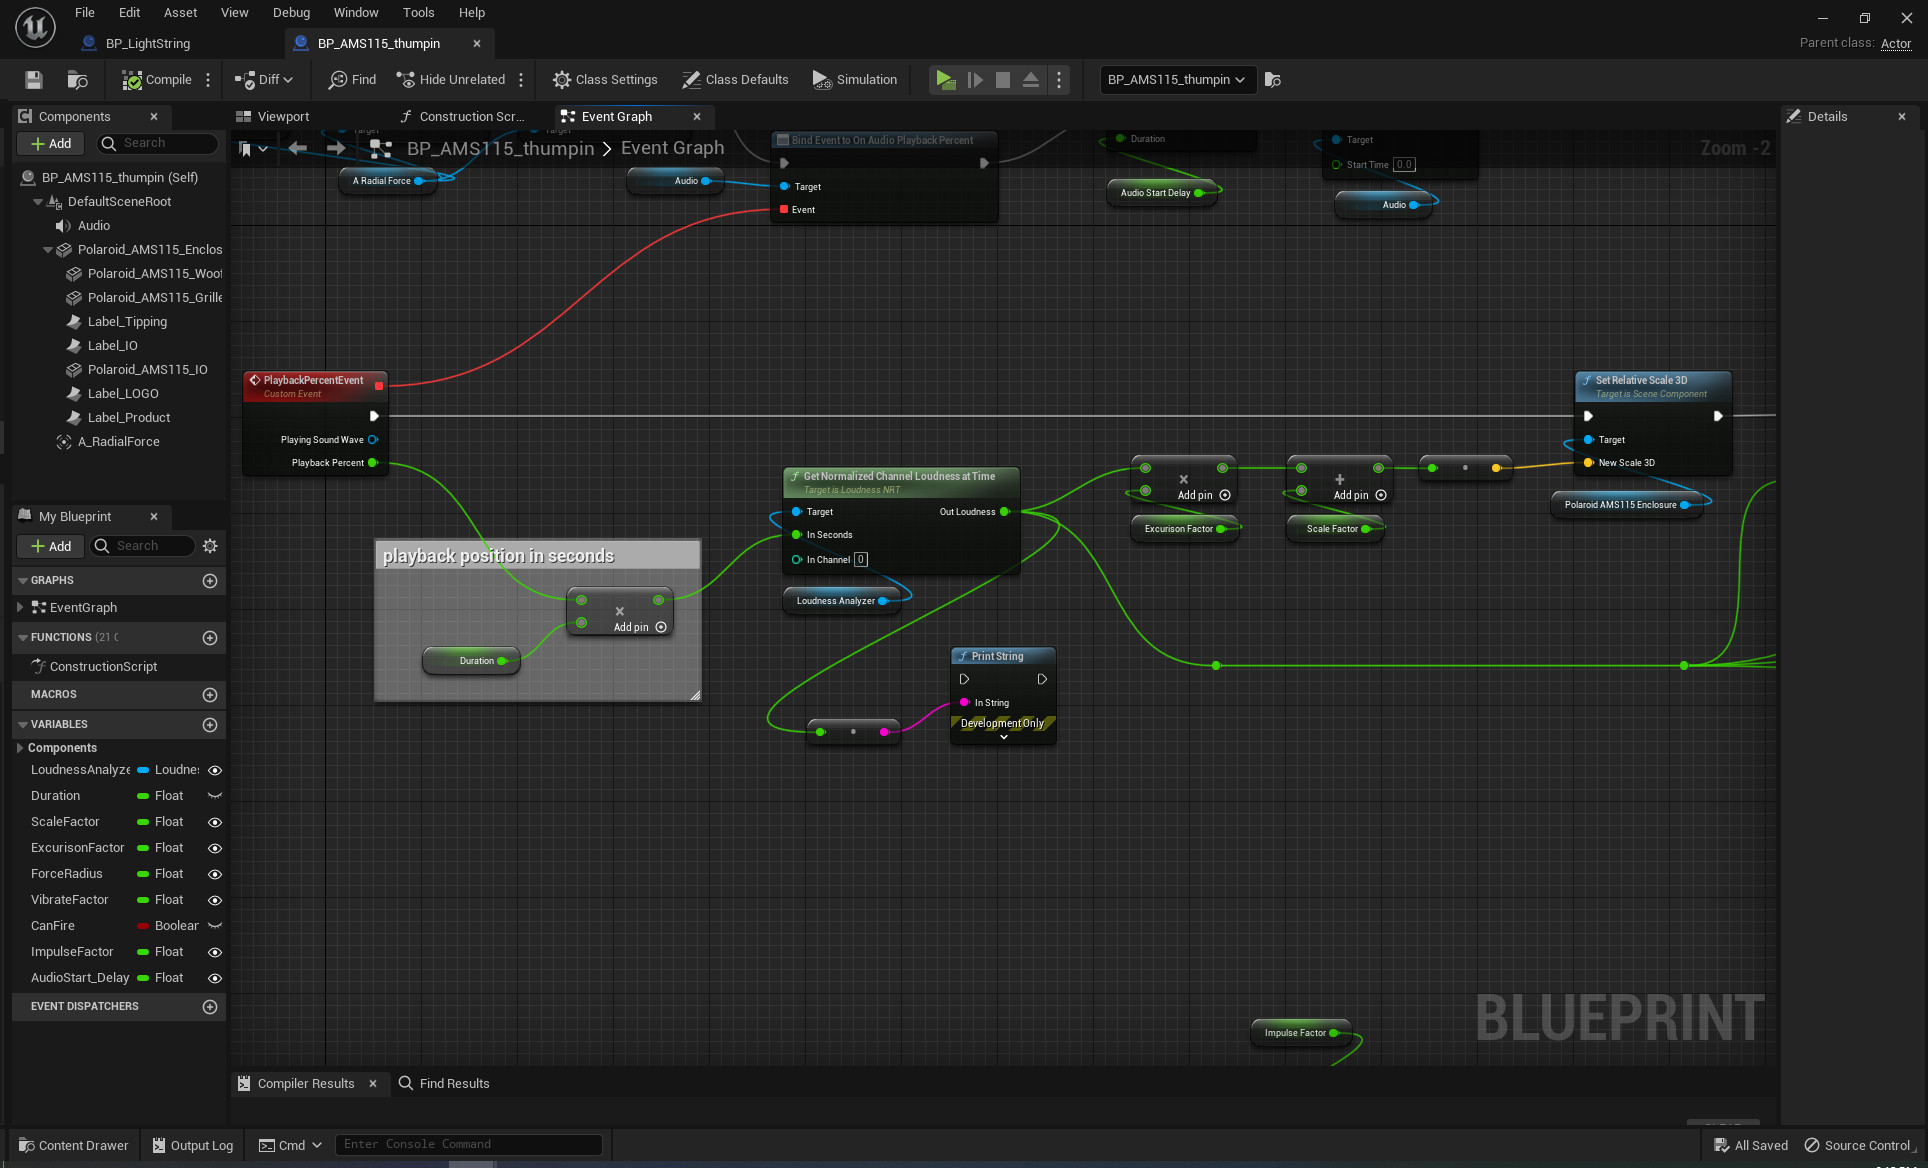Open Class Settings
1928x1168 pixels.
pyautogui.click(x=605, y=80)
